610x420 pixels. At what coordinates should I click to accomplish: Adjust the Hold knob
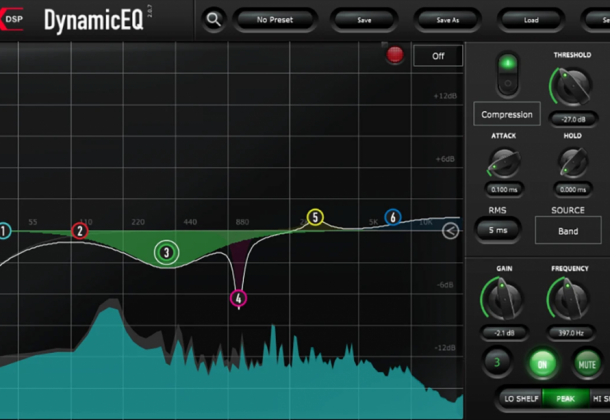point(573,163)
